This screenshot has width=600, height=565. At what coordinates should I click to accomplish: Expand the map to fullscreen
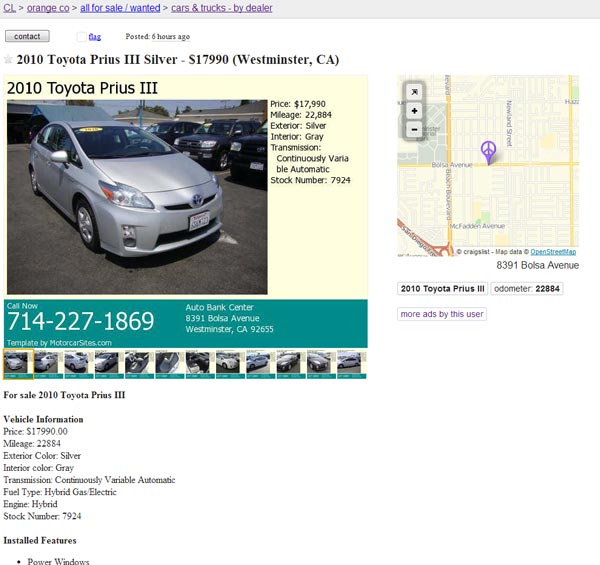click(x=414, y=92)
